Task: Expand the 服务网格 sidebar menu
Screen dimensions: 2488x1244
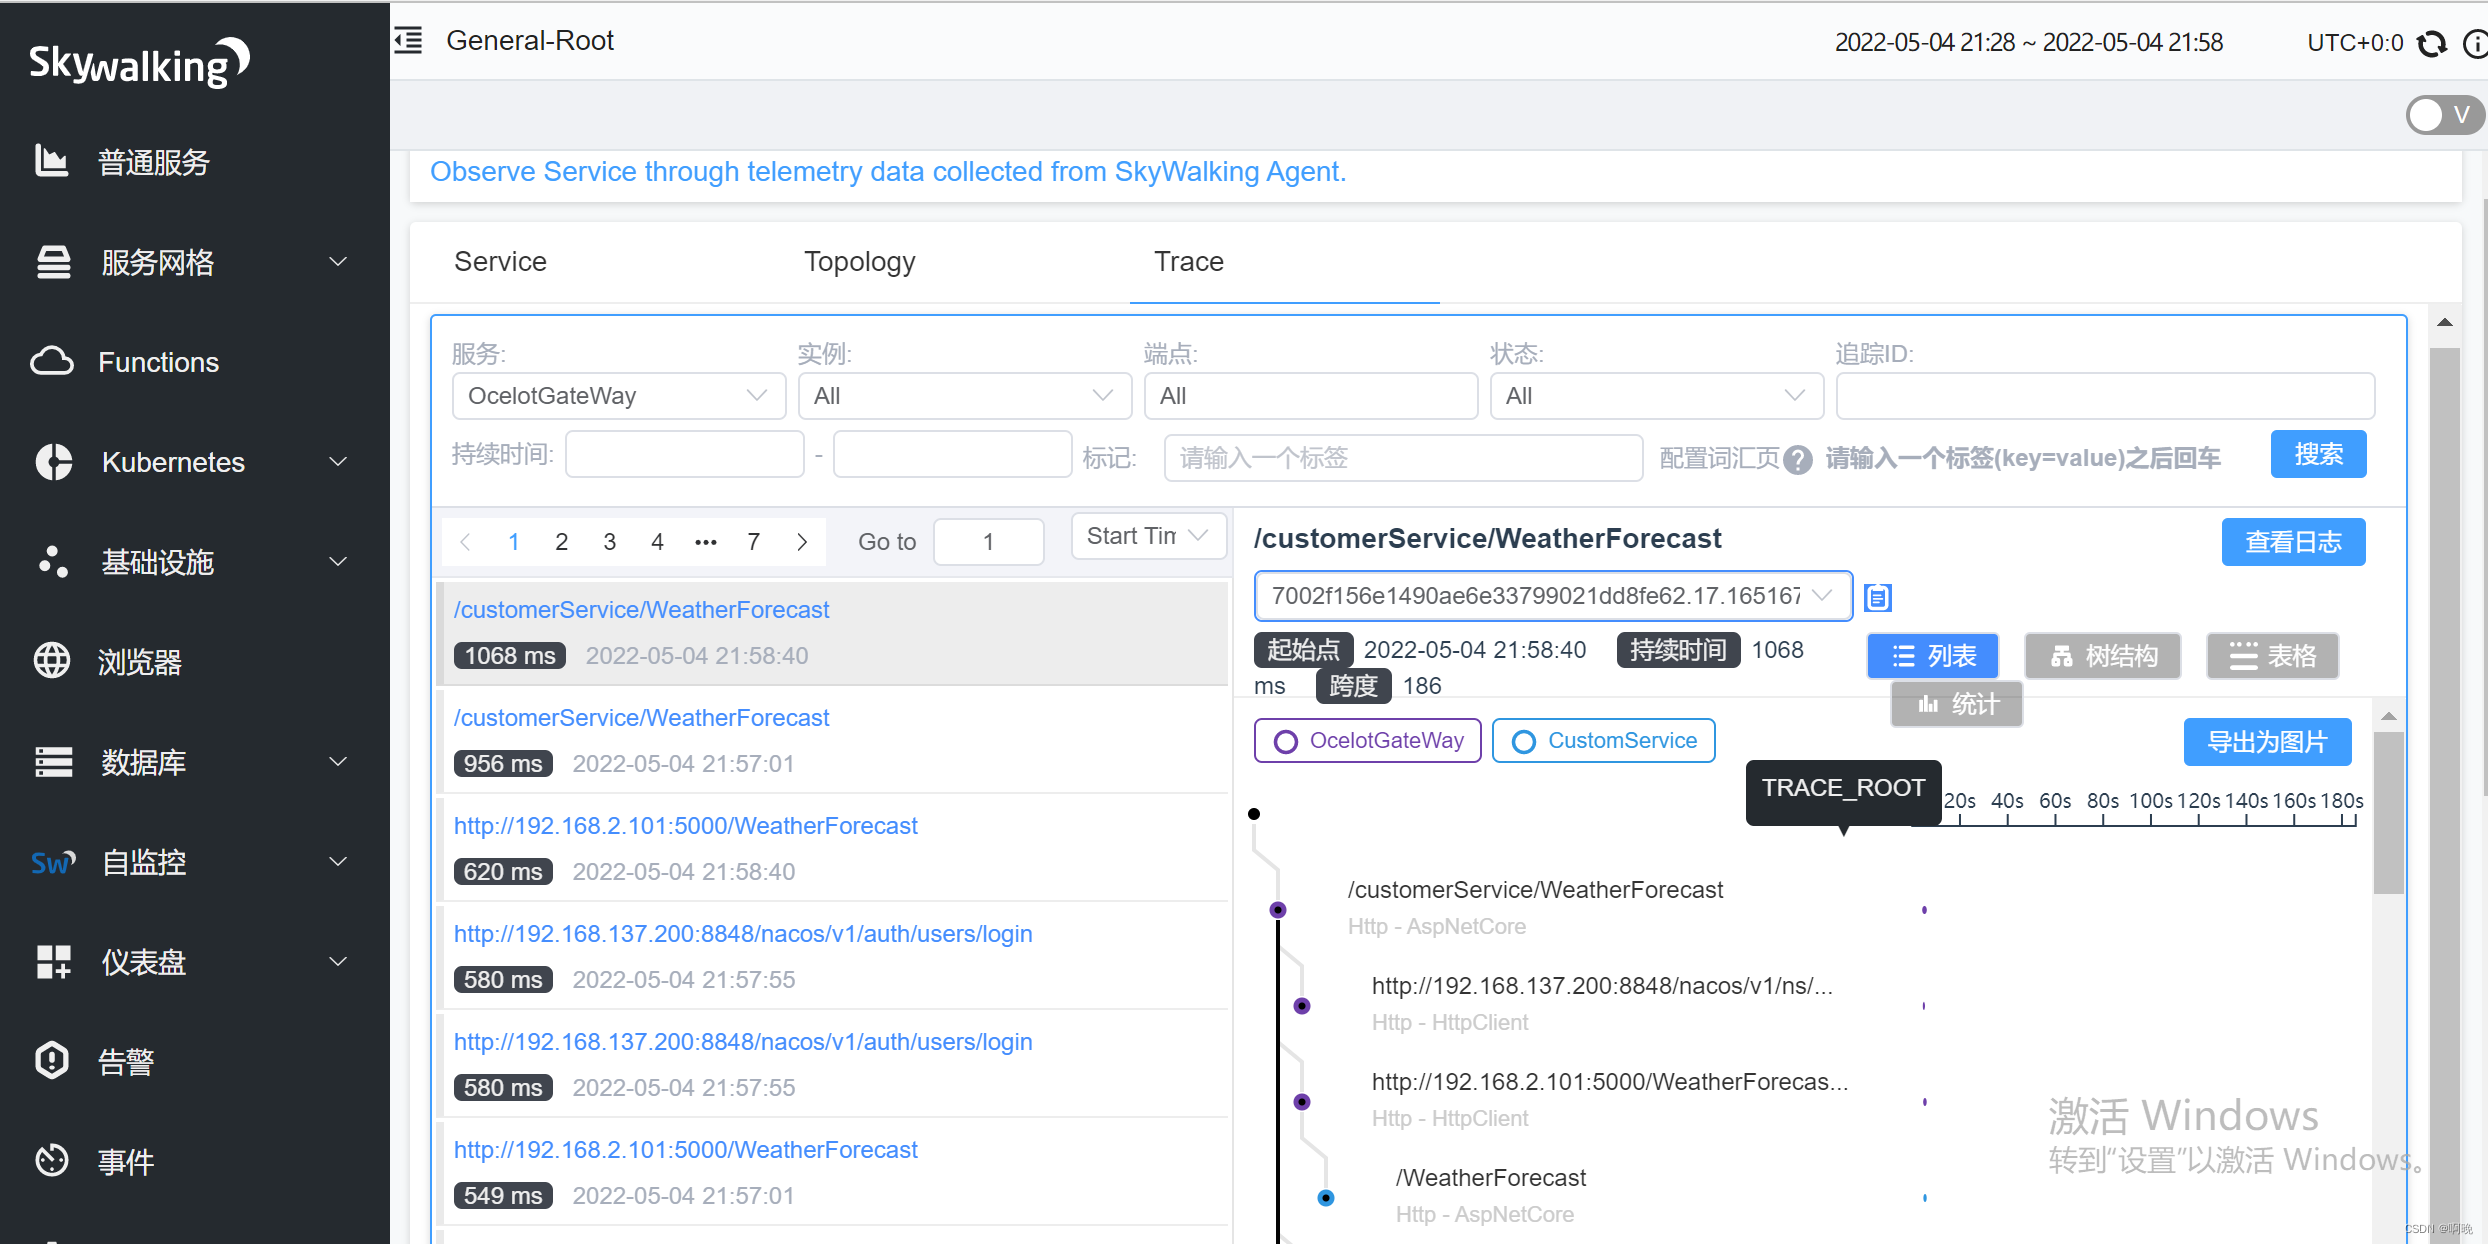Action: point(339,262)
